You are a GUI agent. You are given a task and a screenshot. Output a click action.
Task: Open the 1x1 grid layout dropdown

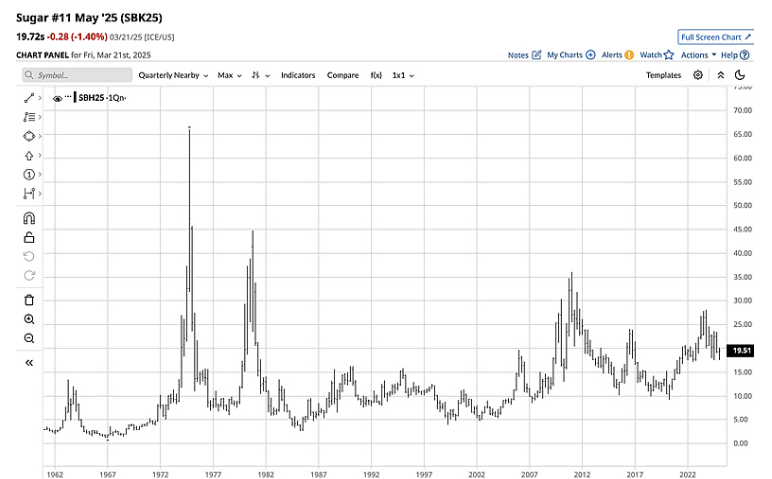(x=403, y=75)
